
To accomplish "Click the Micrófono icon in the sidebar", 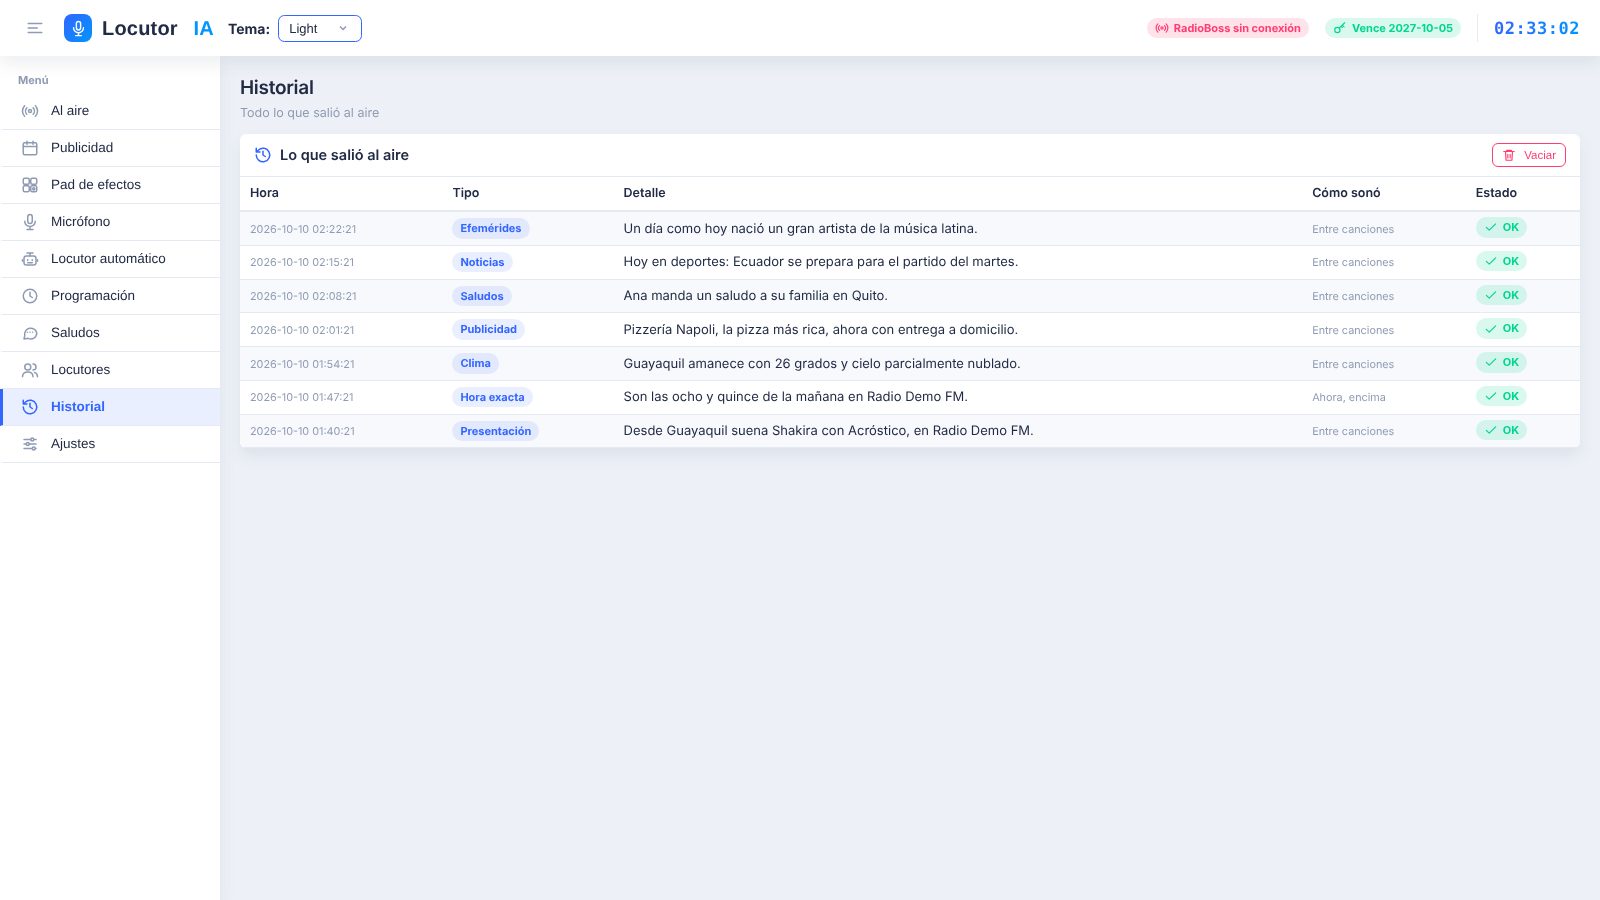I will [x=30, y=222].
